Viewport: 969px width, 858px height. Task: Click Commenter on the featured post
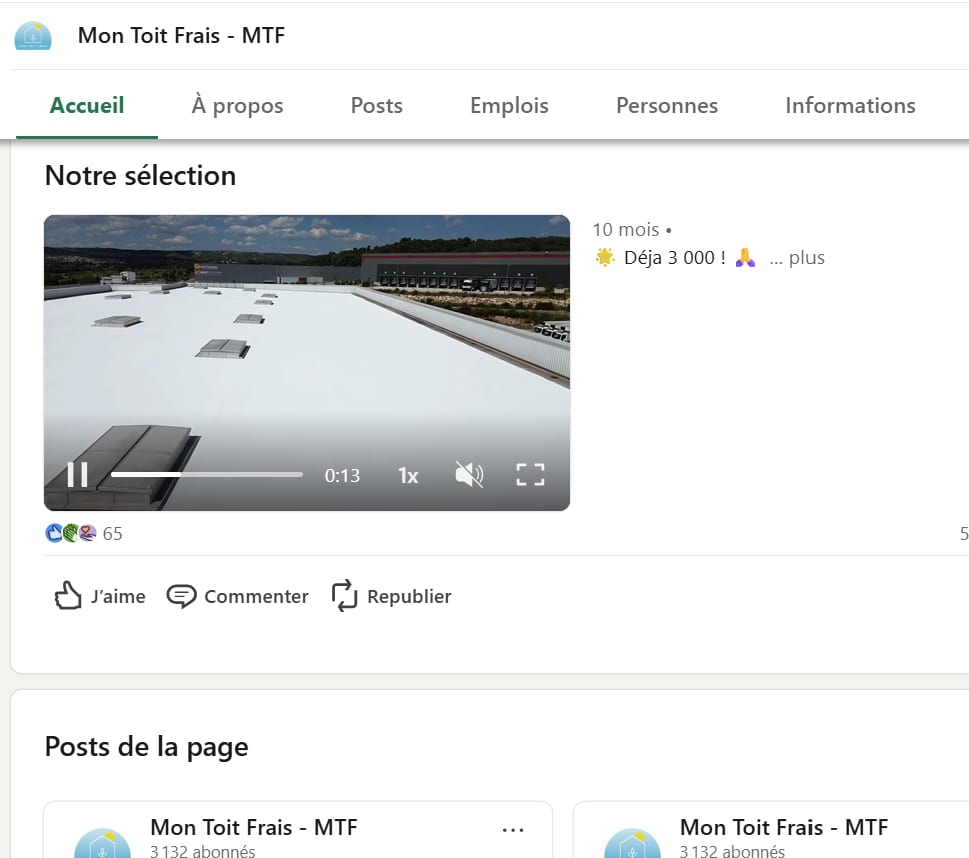point(237,597)
